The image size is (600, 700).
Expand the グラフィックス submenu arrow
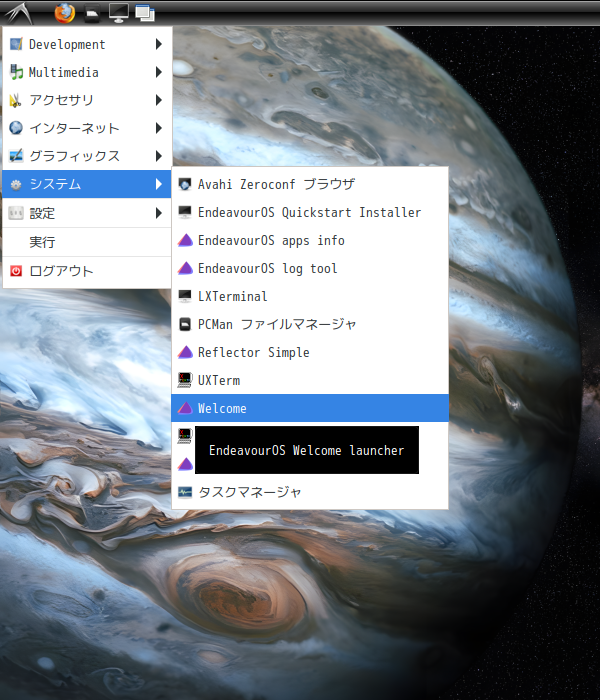pyautogui.click(x=158, y=156)
